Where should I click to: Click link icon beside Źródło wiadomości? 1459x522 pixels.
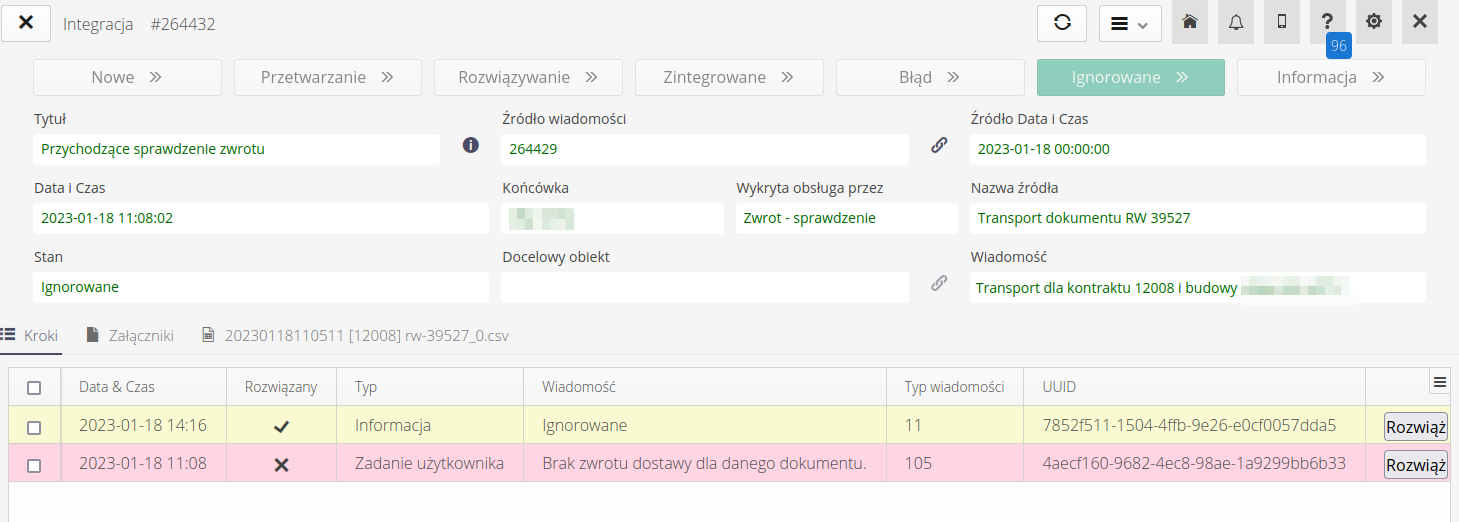[939, 145]
